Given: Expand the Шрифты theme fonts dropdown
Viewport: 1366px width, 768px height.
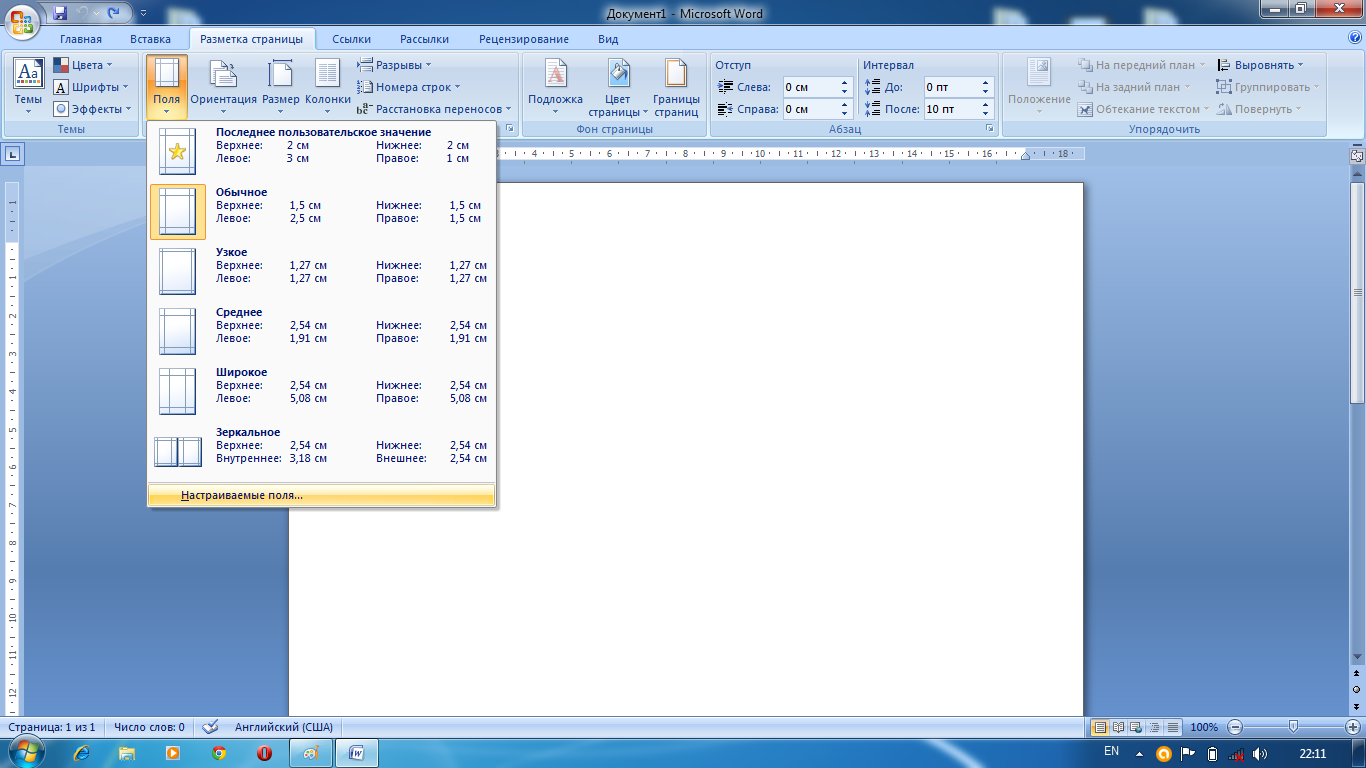Looking at the screenshot, I should 92,87.
